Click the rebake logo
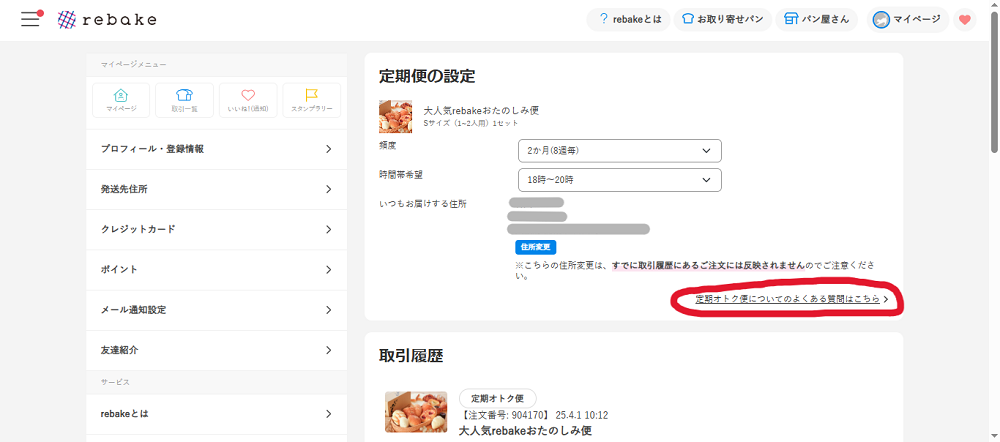 [107, 20]
